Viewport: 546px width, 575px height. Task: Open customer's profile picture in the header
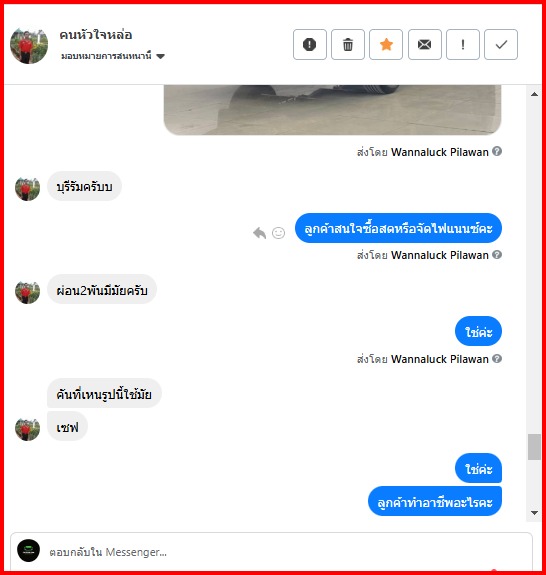coord(29,45)
